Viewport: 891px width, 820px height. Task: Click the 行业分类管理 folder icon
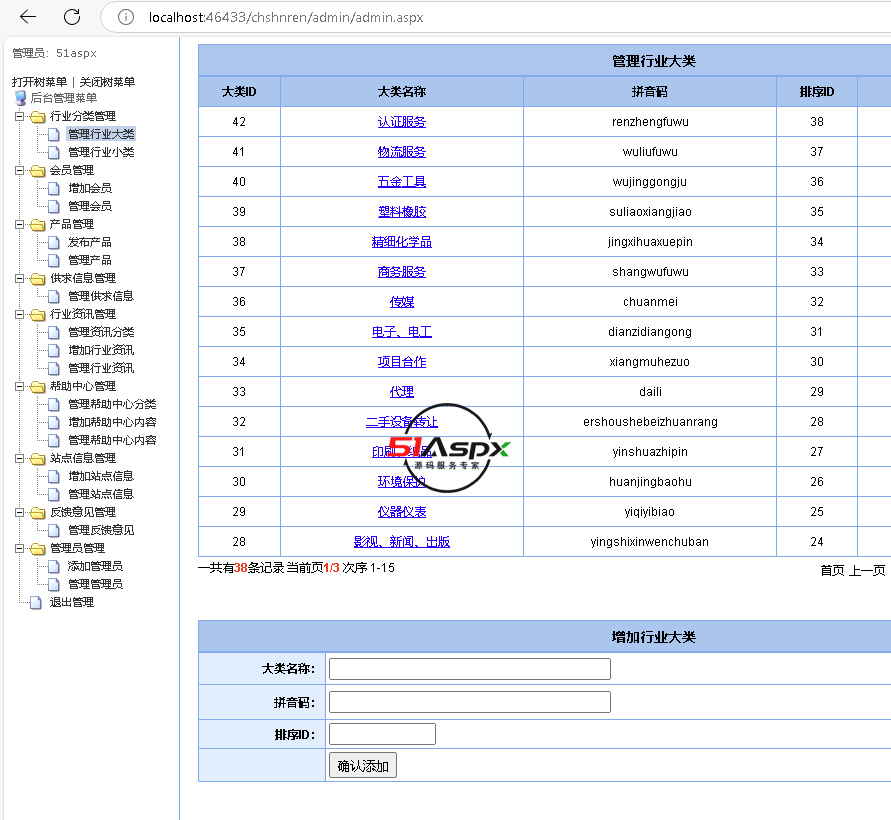tap(38, 116)
